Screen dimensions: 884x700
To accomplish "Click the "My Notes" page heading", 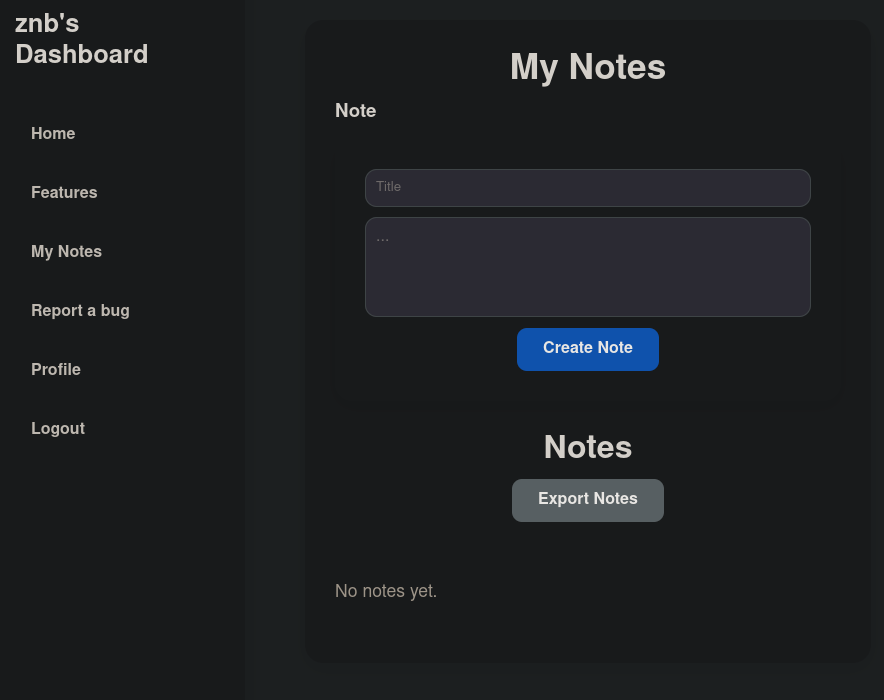I will pyautogui.click(x=587, y=67).
